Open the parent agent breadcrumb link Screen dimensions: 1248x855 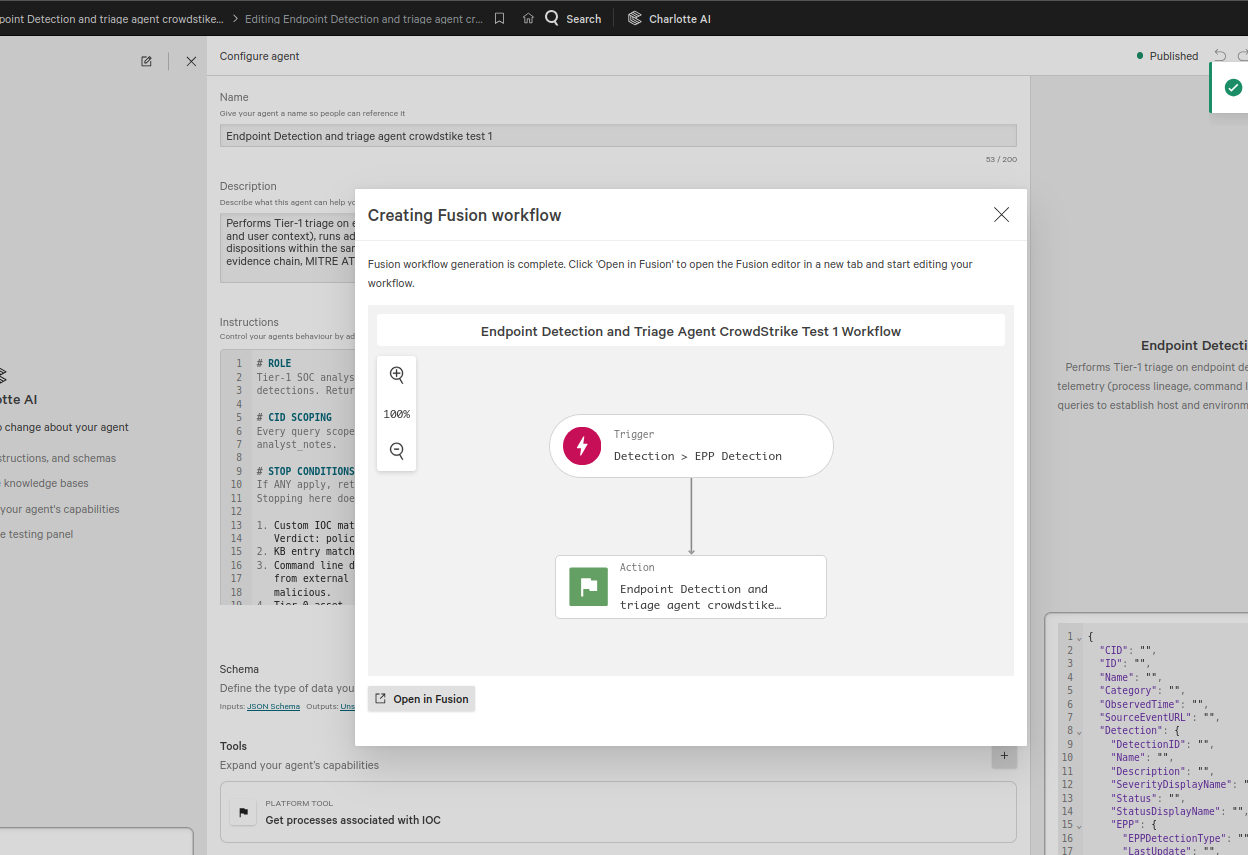112,19
